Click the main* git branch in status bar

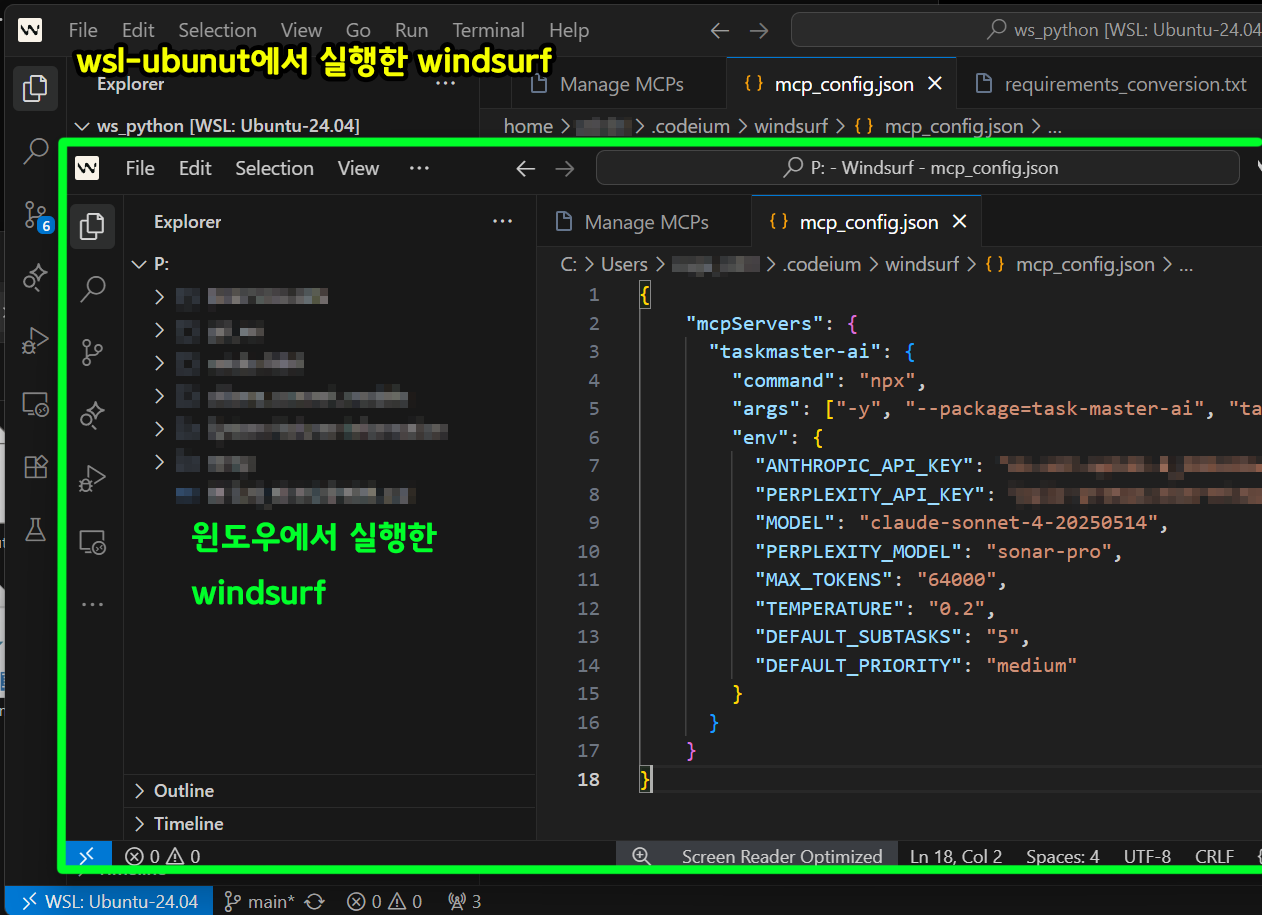pos(259,901)
